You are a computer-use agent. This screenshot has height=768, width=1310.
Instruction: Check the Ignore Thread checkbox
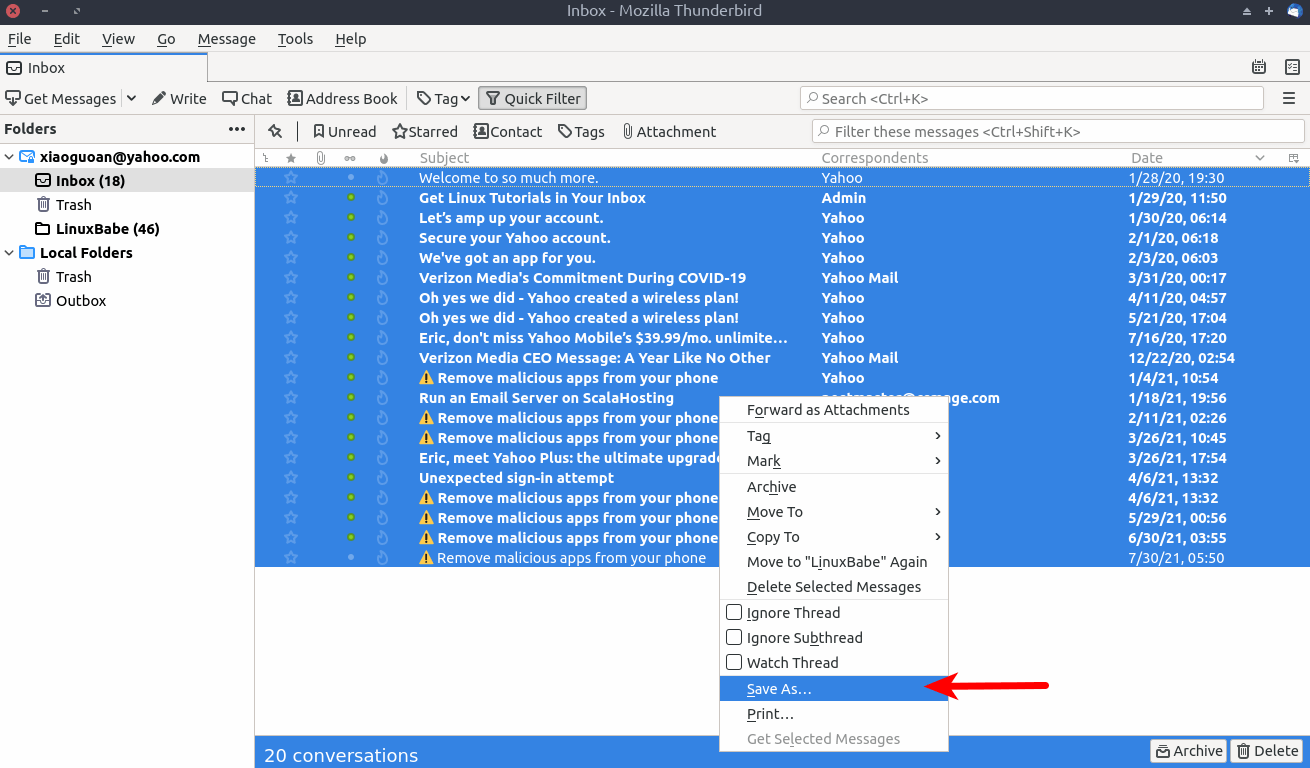tap(734, 612)
